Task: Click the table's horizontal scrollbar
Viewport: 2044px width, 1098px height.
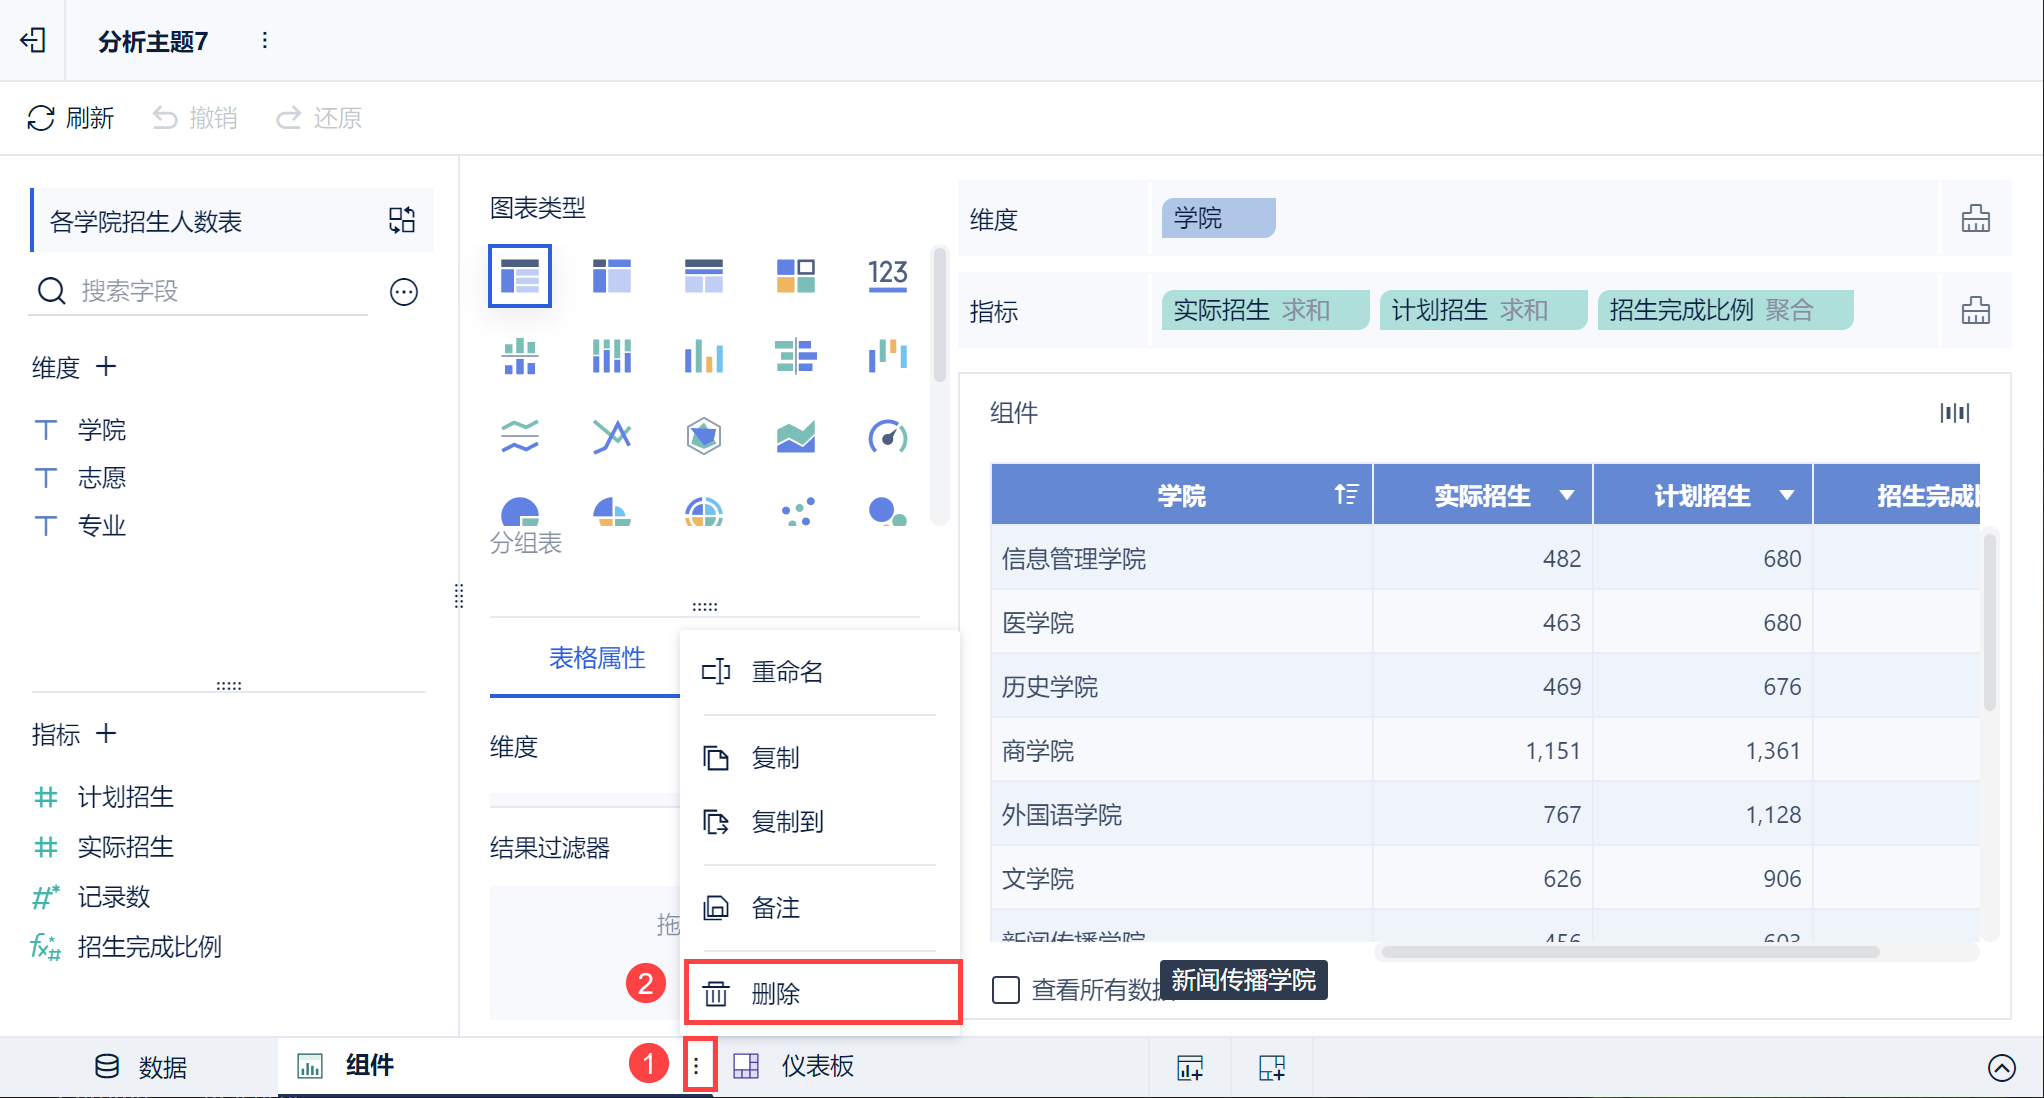Action: tap(1630, 951)
